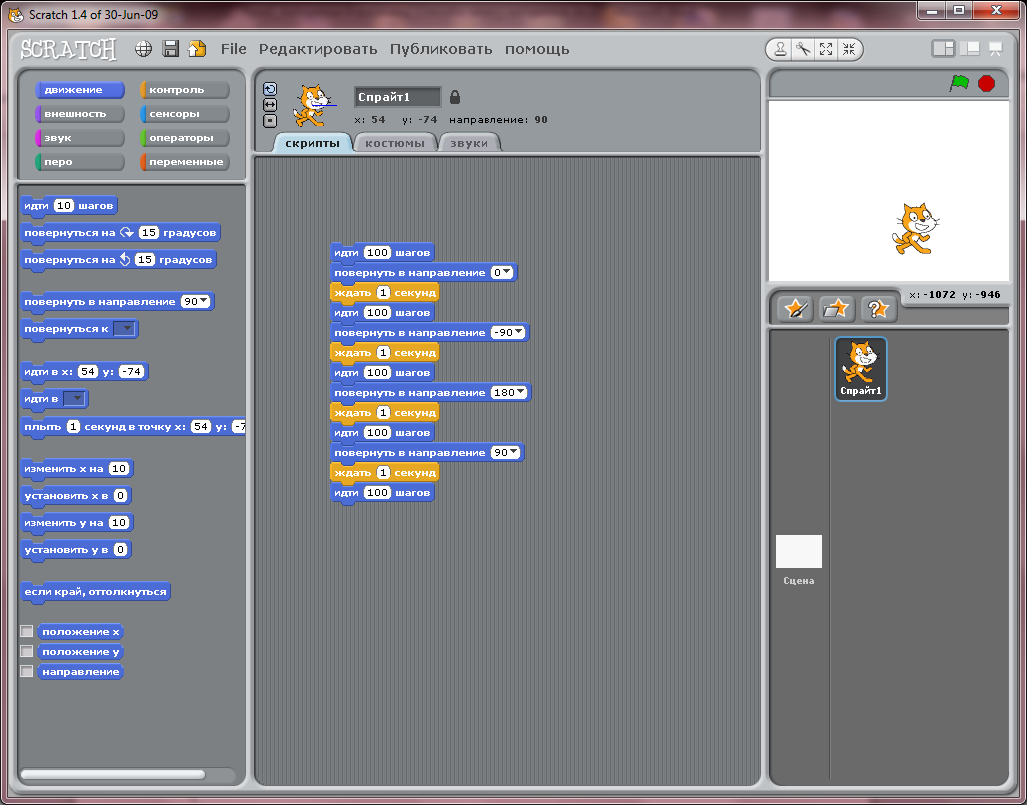This screenshot has height=805, width=1027.
Task: Click the green flag to start
Action: (x=960, y=83)
